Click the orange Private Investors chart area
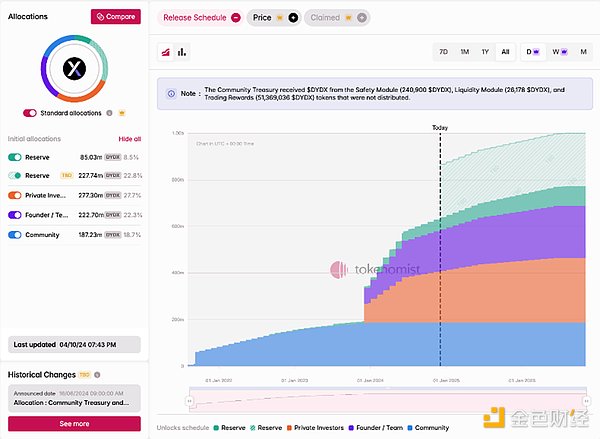Viewport: 600px width, 439px height. [474, 295]
